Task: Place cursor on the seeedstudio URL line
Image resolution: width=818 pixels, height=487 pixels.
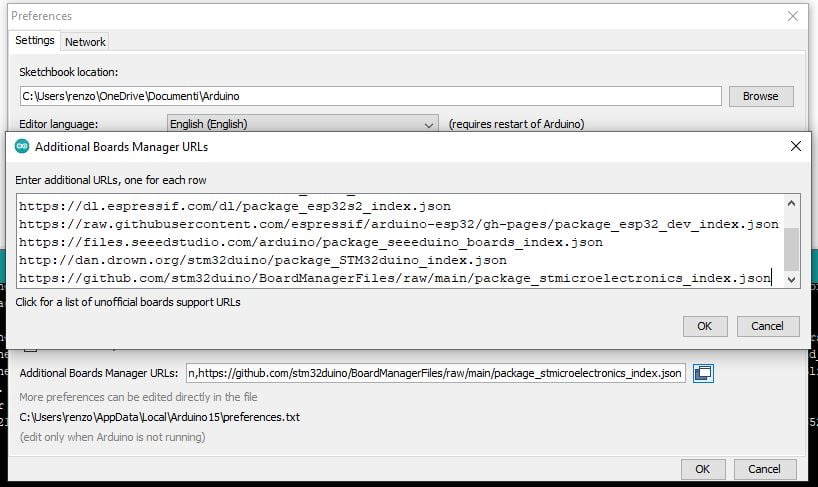Action: pyautogui.click(x=311, y=242)
